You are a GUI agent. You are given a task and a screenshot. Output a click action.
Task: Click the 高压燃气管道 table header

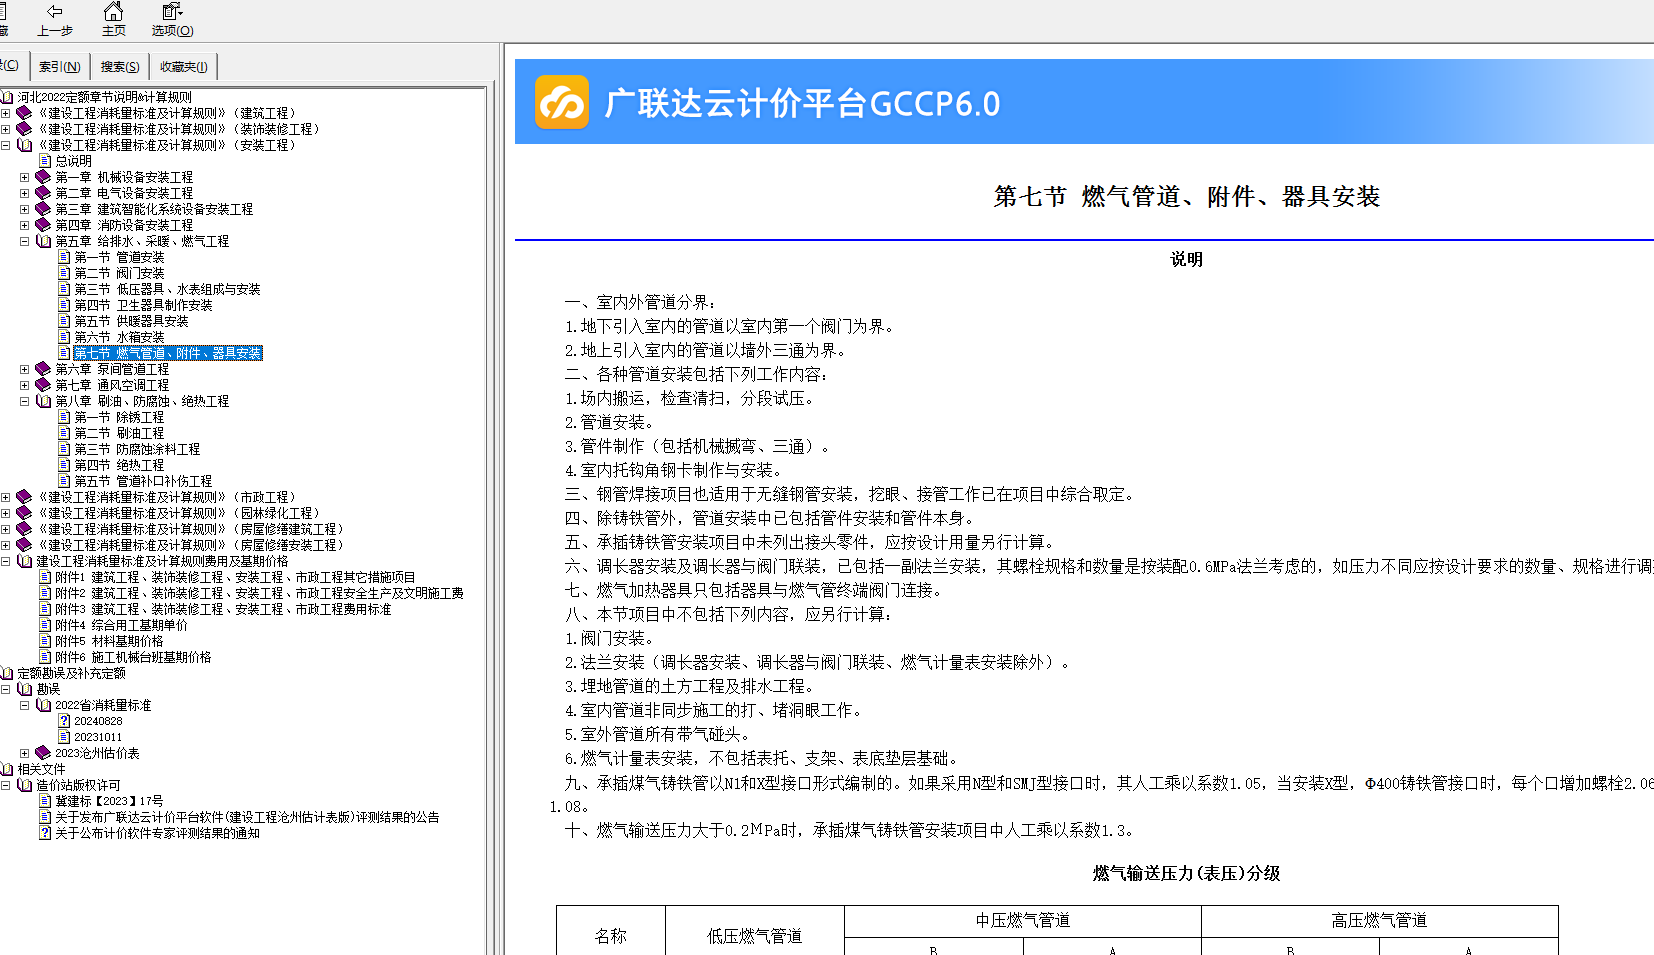tap(1379, 920)
